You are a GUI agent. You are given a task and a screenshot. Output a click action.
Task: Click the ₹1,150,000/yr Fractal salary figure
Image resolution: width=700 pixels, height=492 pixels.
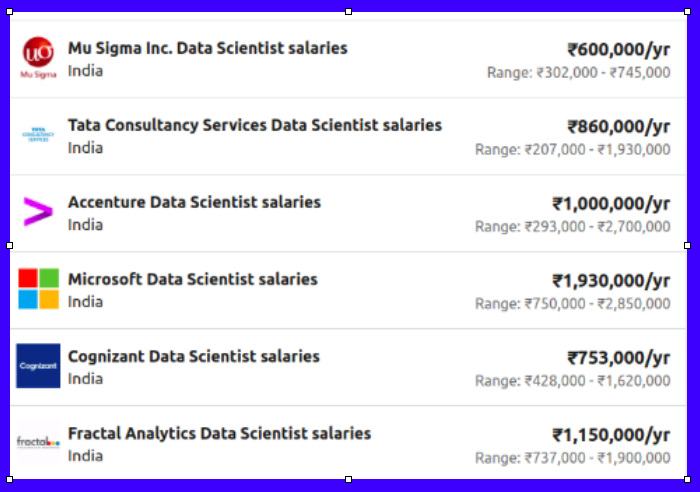611,435
